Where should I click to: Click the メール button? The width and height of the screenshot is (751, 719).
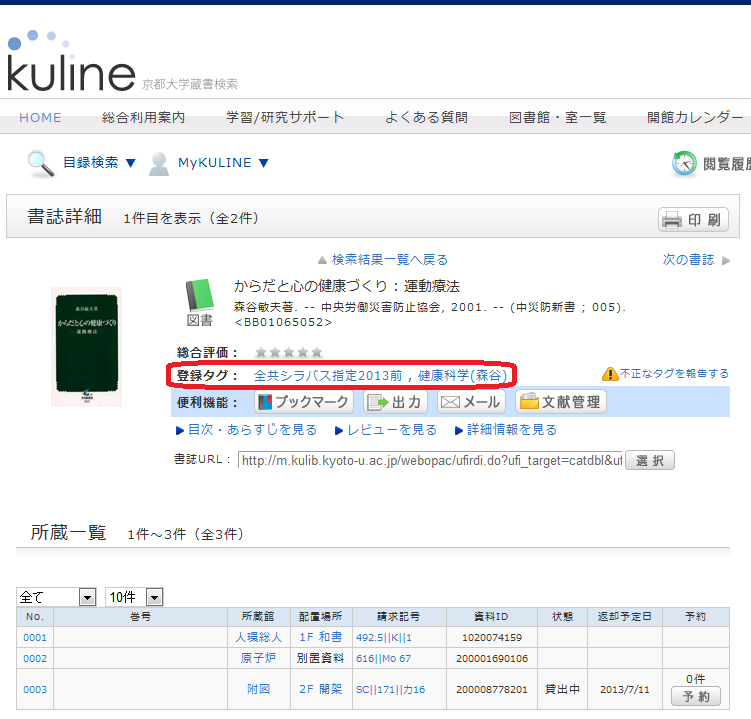coord(471,402)
